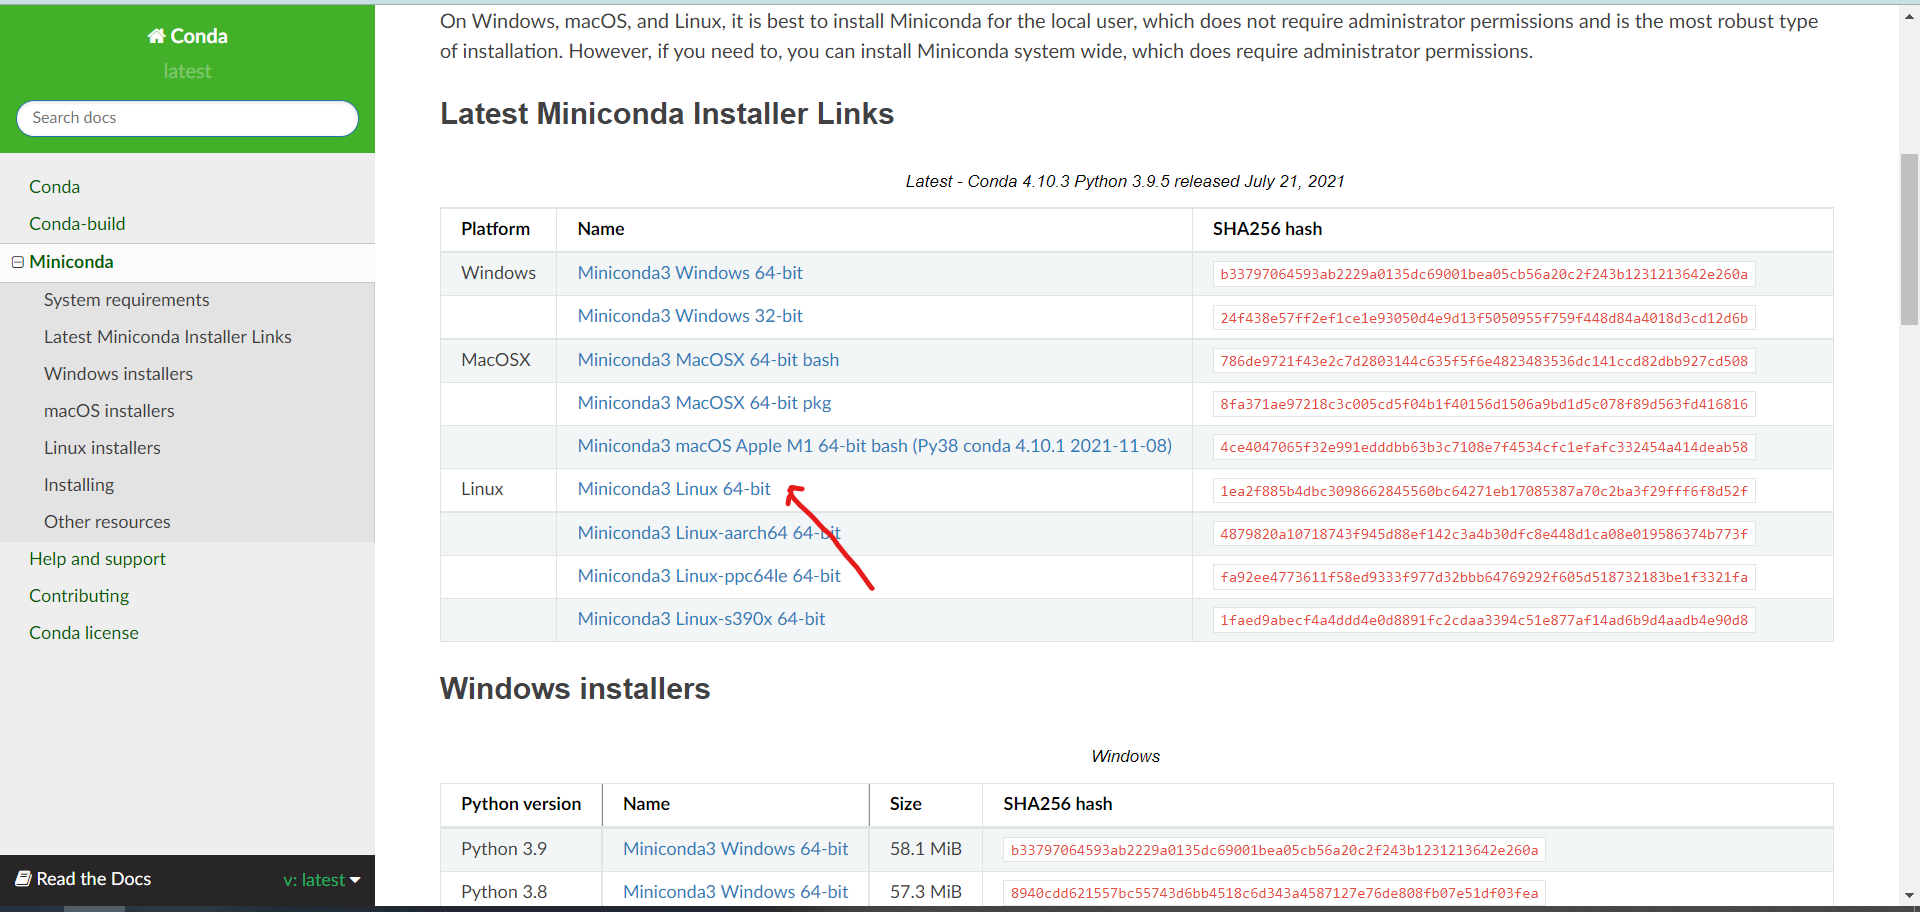Click the MacOSX pkg hash starting 8fa371ae
This screenshot has height=912, width=1920.
point(1484,404)
